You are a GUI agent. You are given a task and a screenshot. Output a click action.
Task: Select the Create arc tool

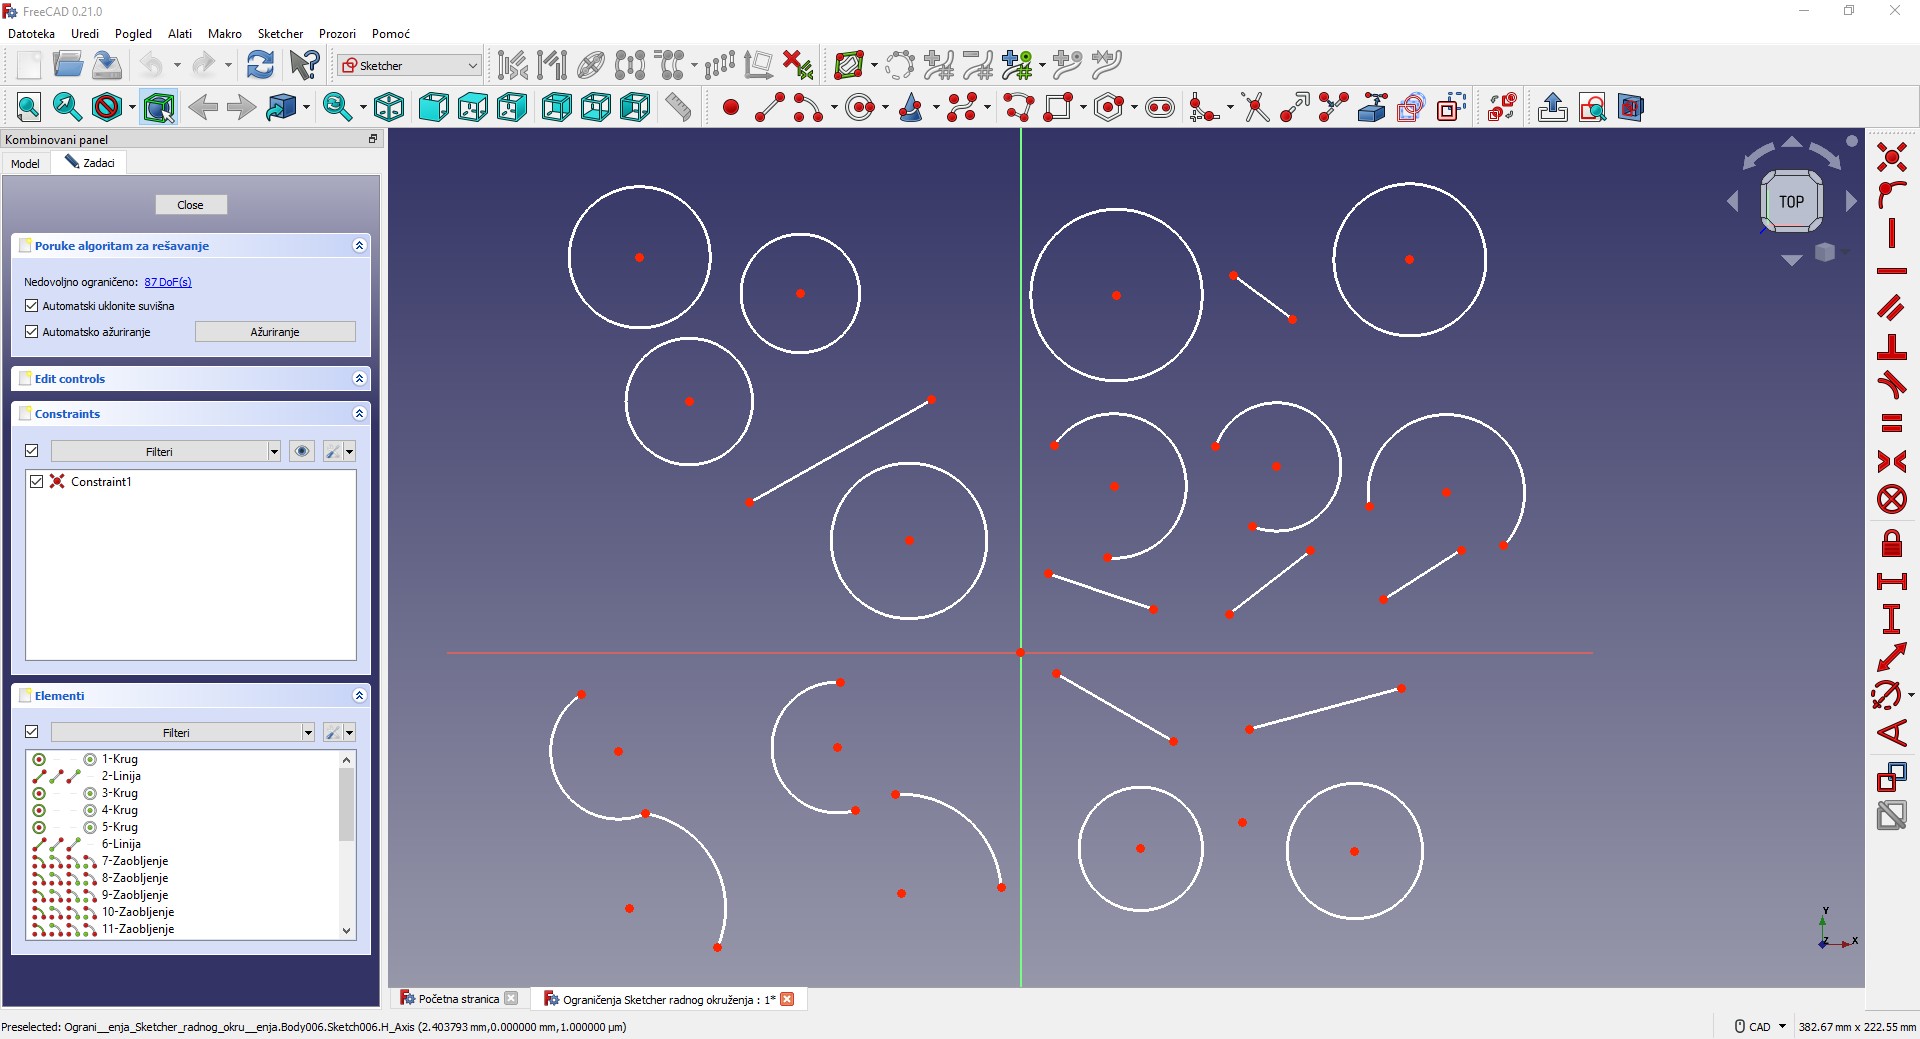click(807, 107)
